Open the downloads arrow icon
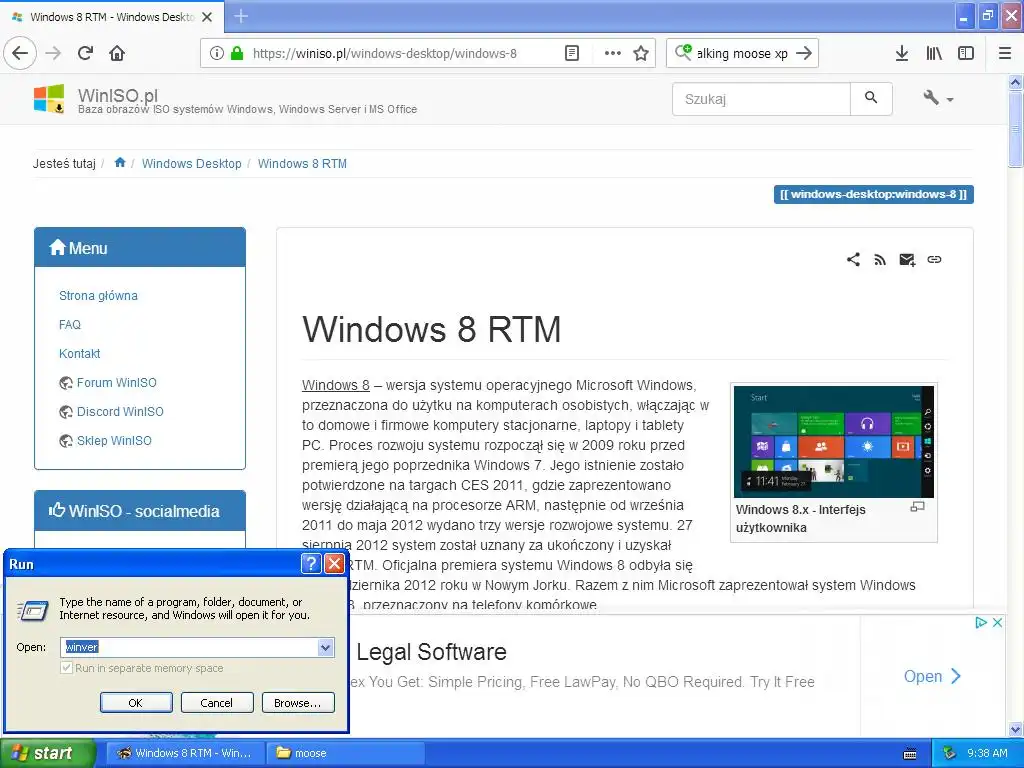Viewport: 1024px width, 768px height. pos(902,53)
